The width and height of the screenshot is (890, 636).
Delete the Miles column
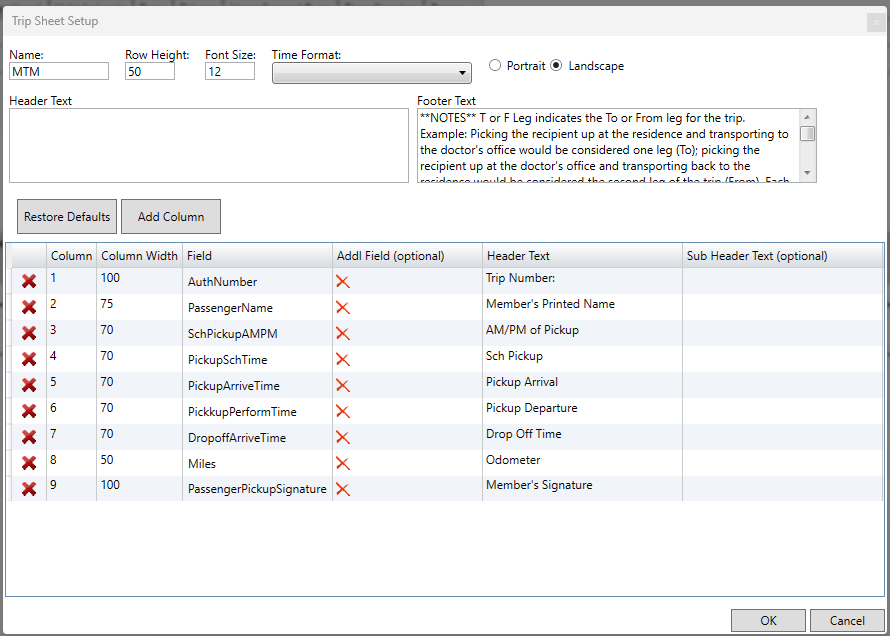(x=29, y=460)
